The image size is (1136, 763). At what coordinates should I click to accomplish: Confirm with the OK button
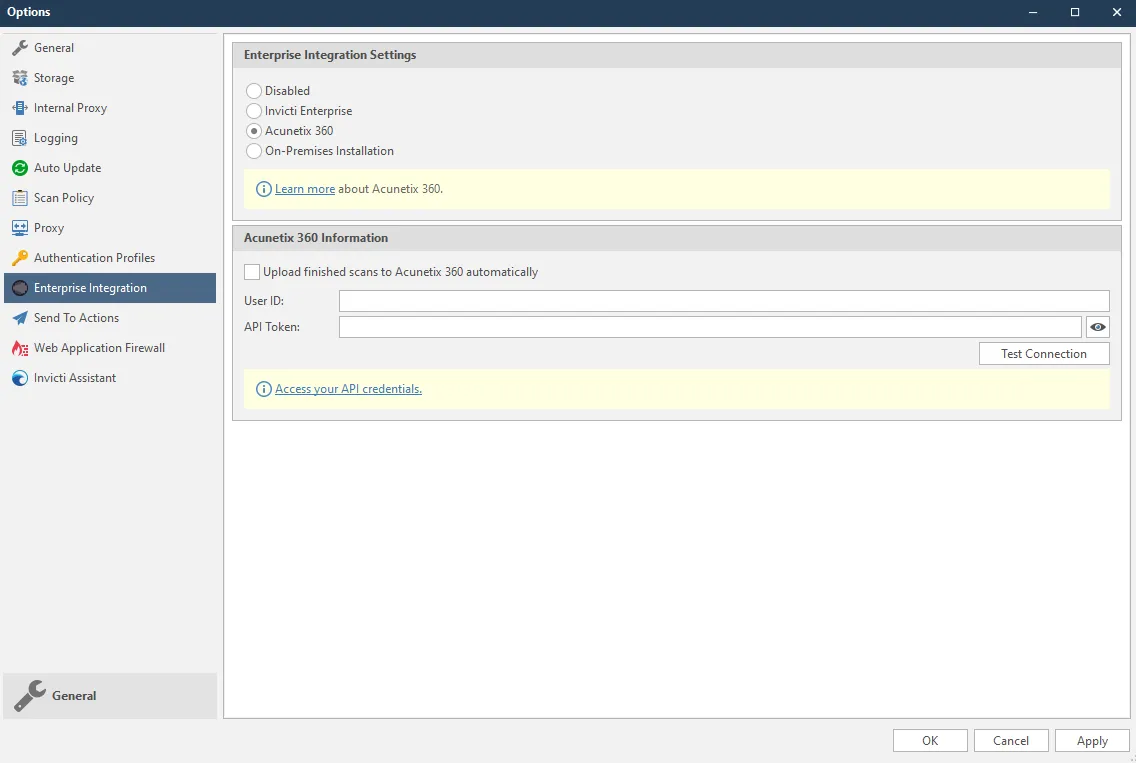[930, 741]
